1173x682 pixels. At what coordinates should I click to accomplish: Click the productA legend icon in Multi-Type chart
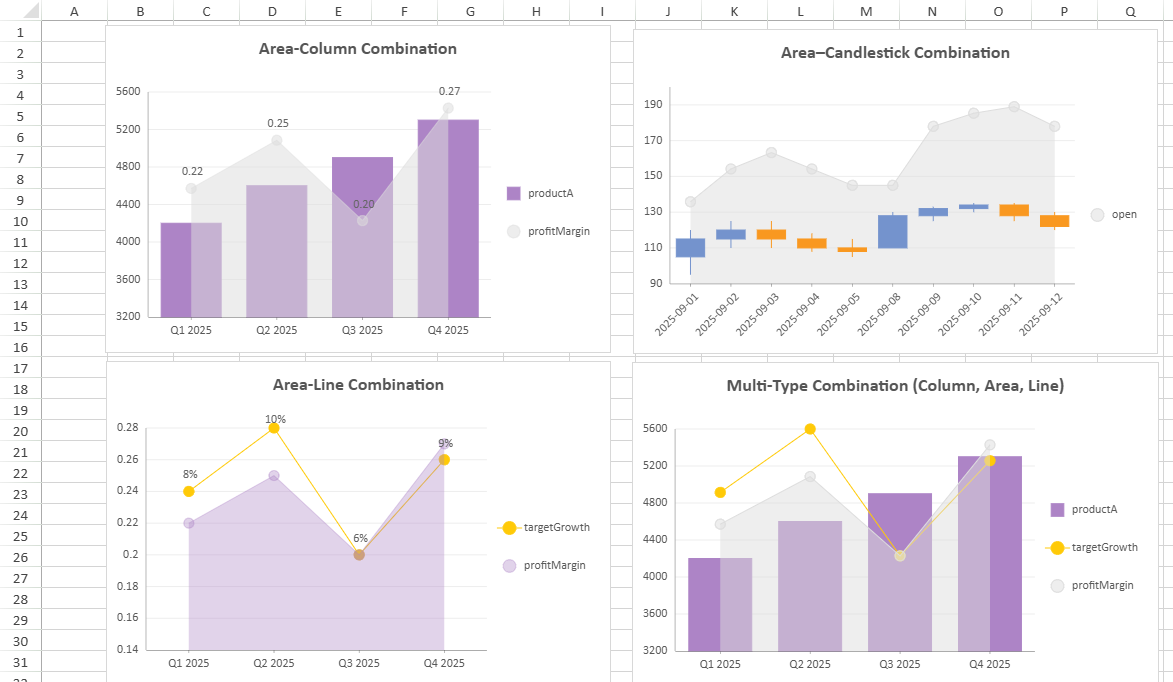[x=1057, y=509]
